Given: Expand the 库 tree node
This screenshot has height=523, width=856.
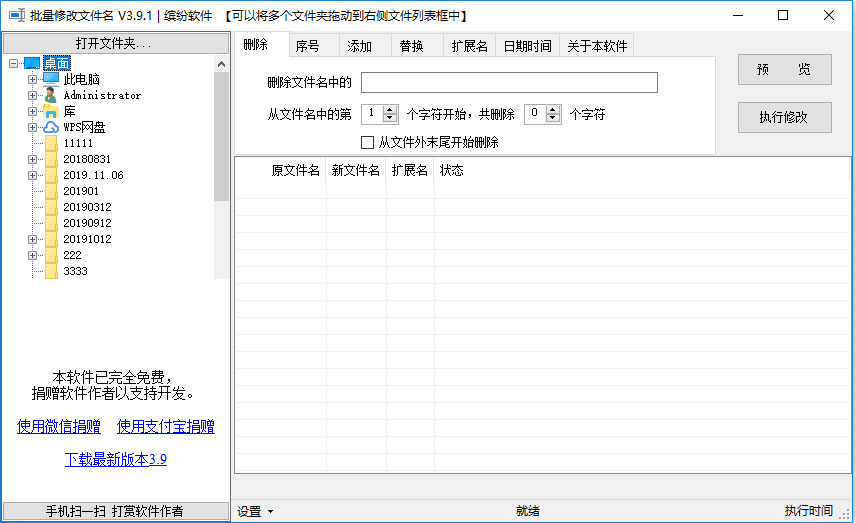Looking at the screenshot, I should pos(32,111).
